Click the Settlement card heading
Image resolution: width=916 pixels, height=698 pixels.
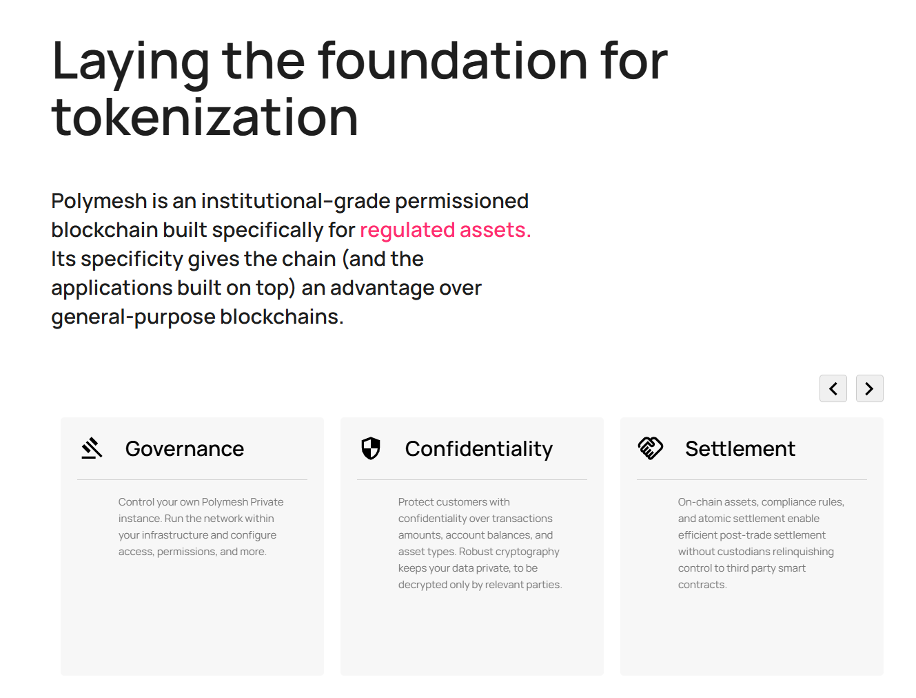coord(740,449)
